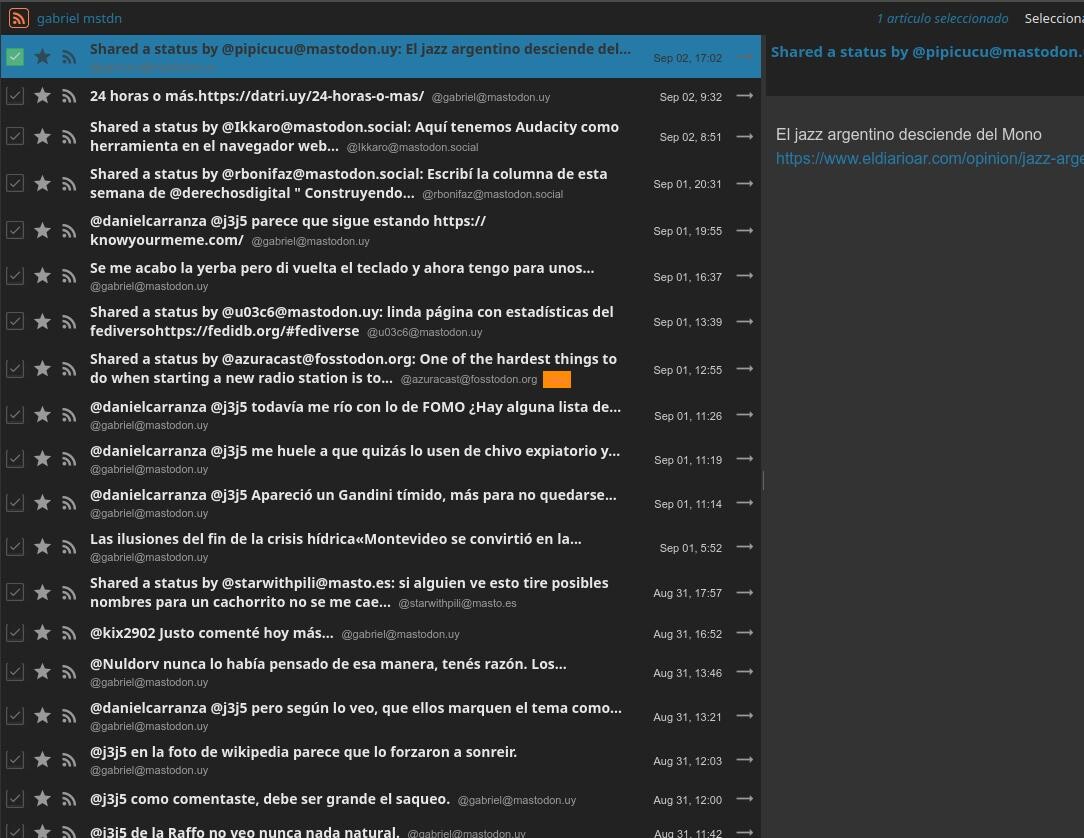Star the 'Se me acabo la yerba' article
The width and height of the screenshot is (1084, 838).
pyautogui.click(x=42, y=276)
